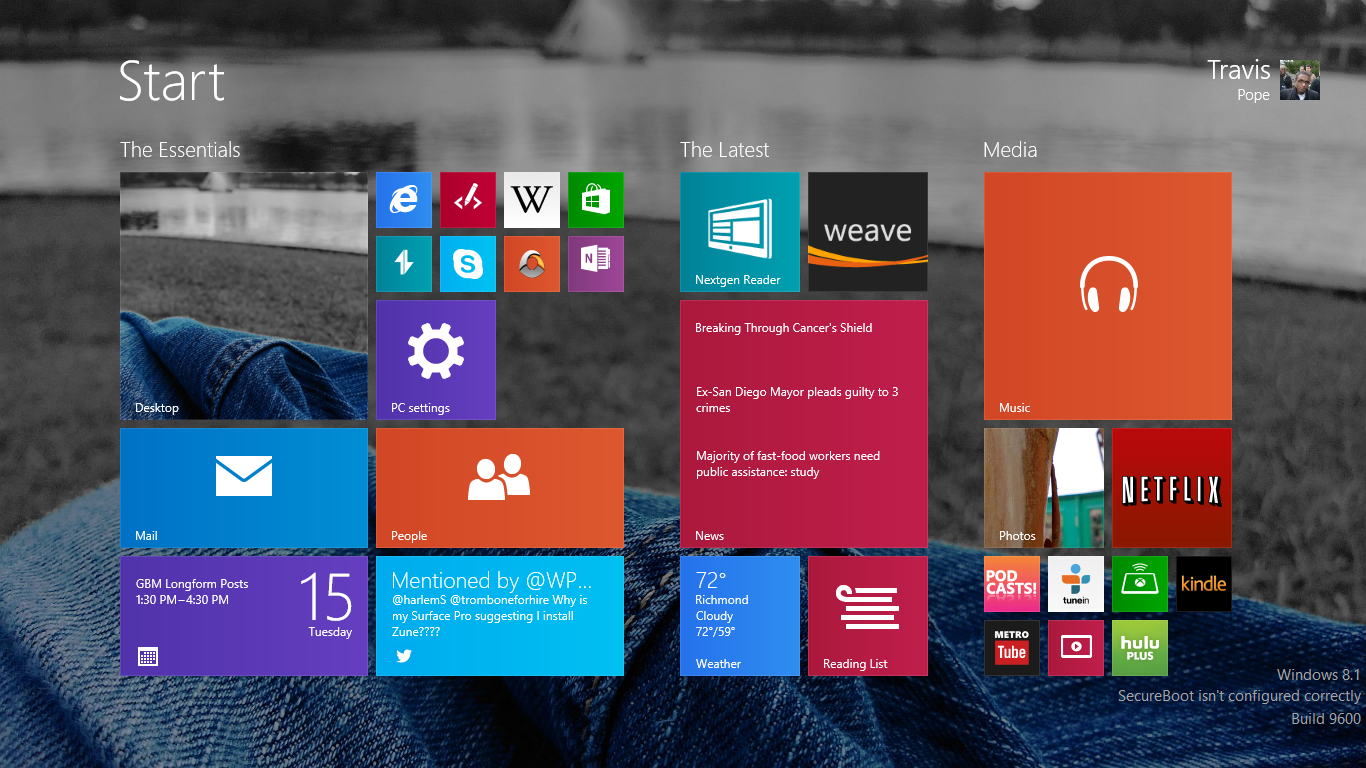
Task: Launch the Wikipedia tile
Action: click(x=532, y=200)
